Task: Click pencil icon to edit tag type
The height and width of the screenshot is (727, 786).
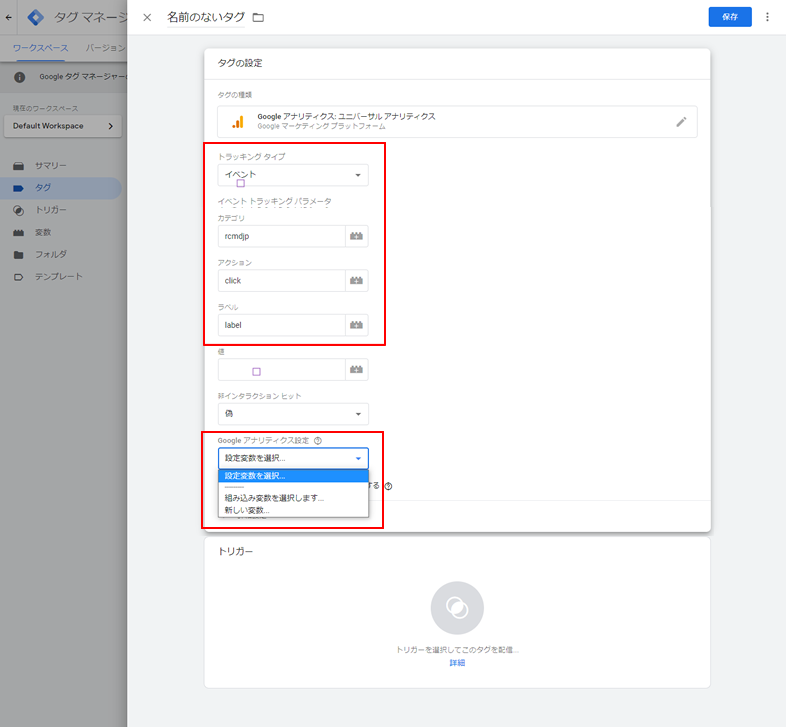Action: tap(681, 122)
